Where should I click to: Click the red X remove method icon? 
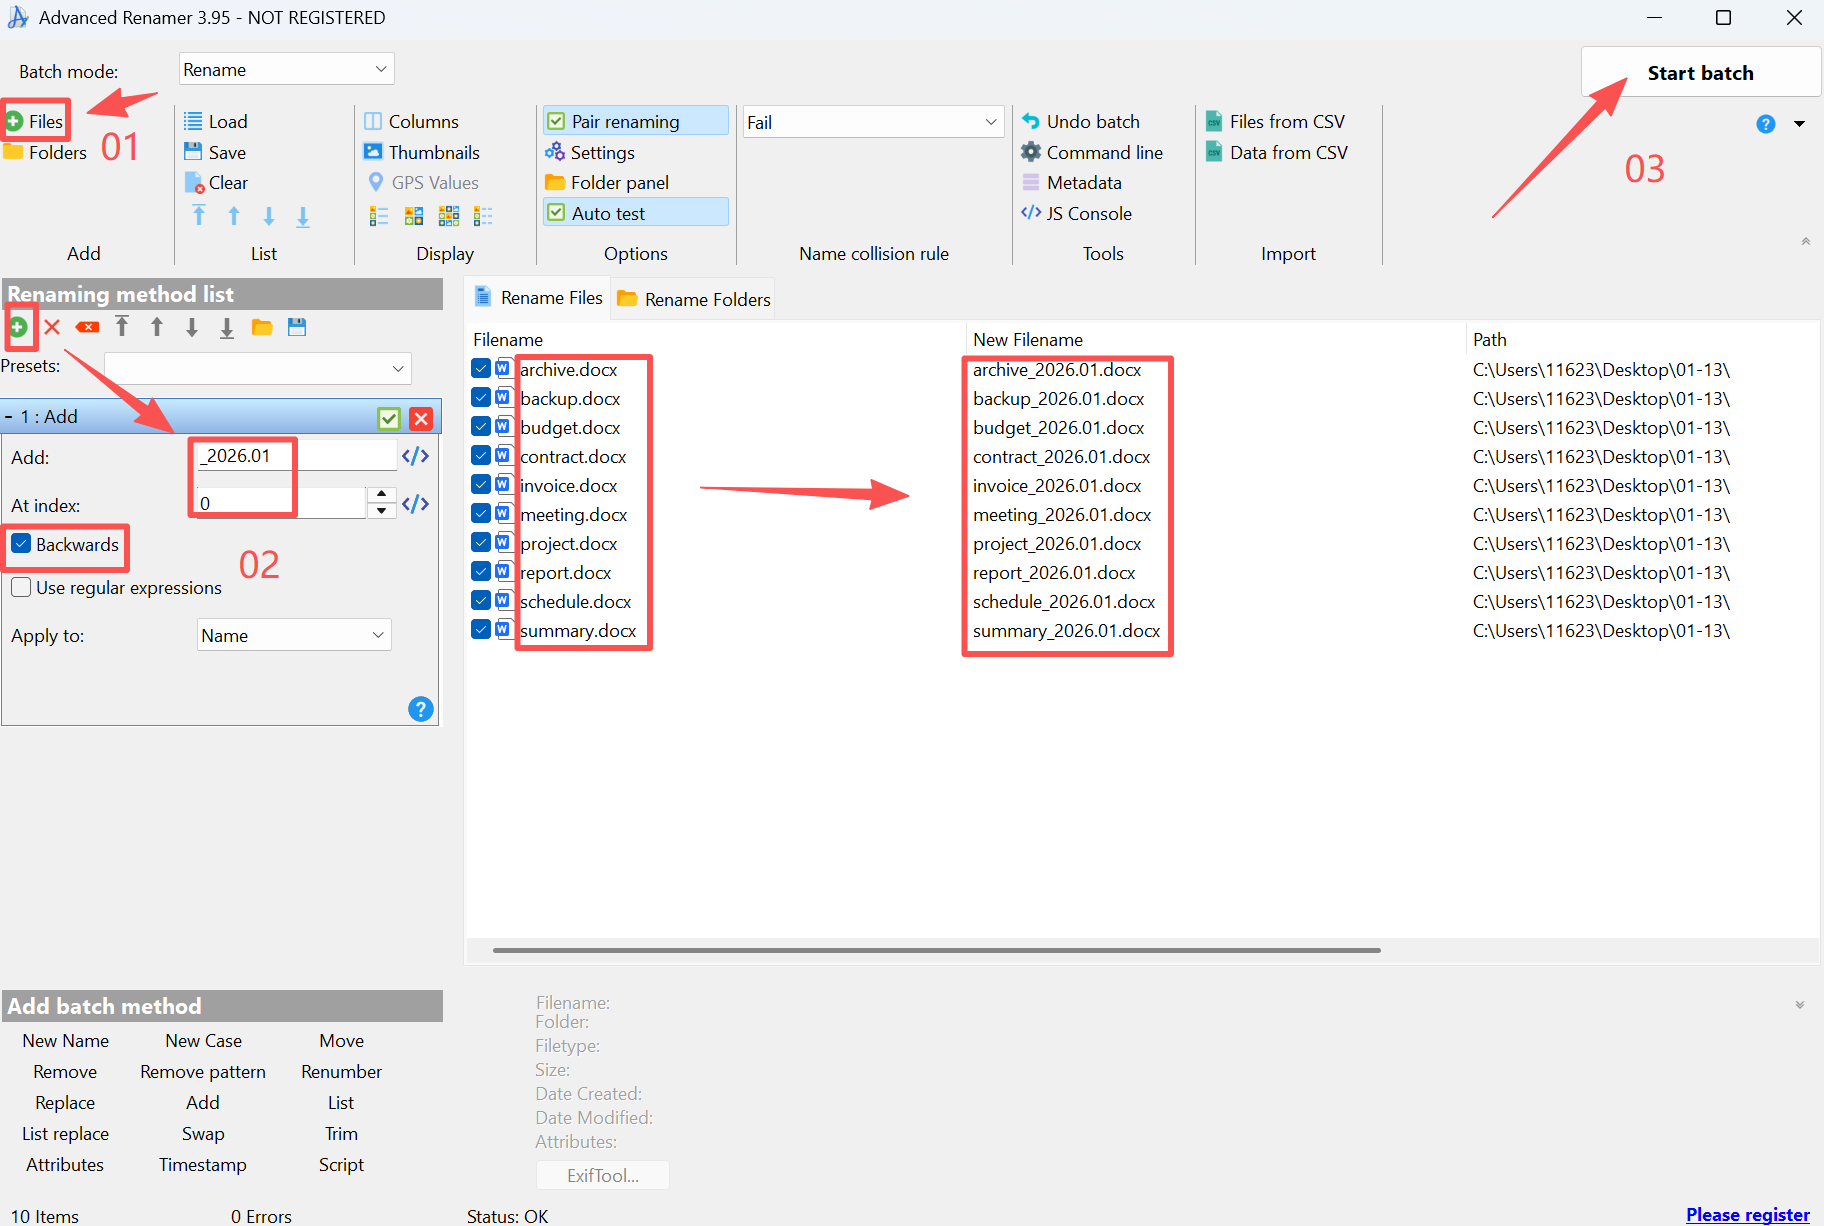52,327
